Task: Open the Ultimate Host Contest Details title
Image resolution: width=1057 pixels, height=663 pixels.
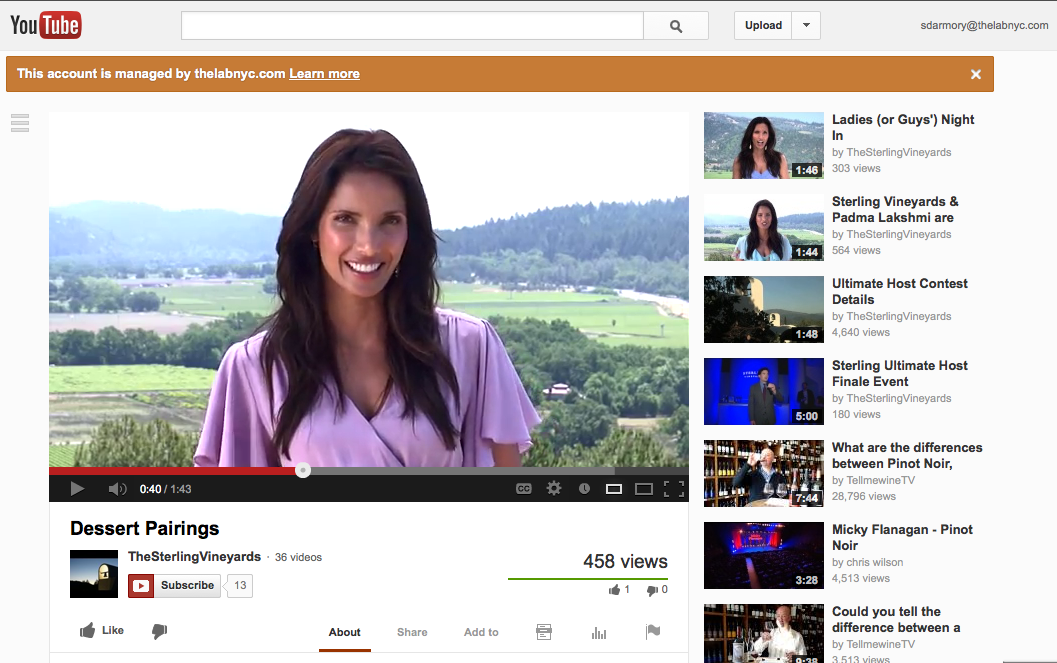Action: point(899,291)
